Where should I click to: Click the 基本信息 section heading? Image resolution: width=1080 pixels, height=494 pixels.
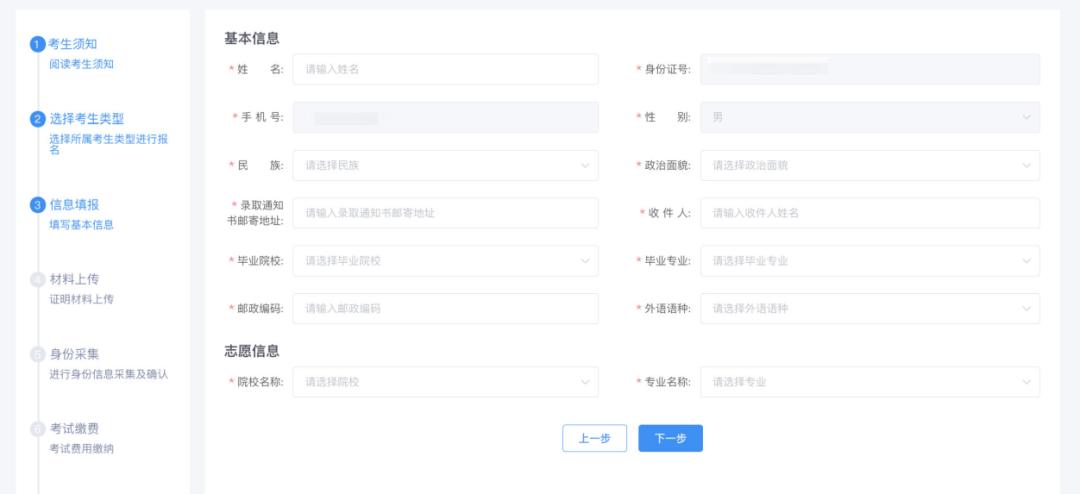[x=251, y=39]
